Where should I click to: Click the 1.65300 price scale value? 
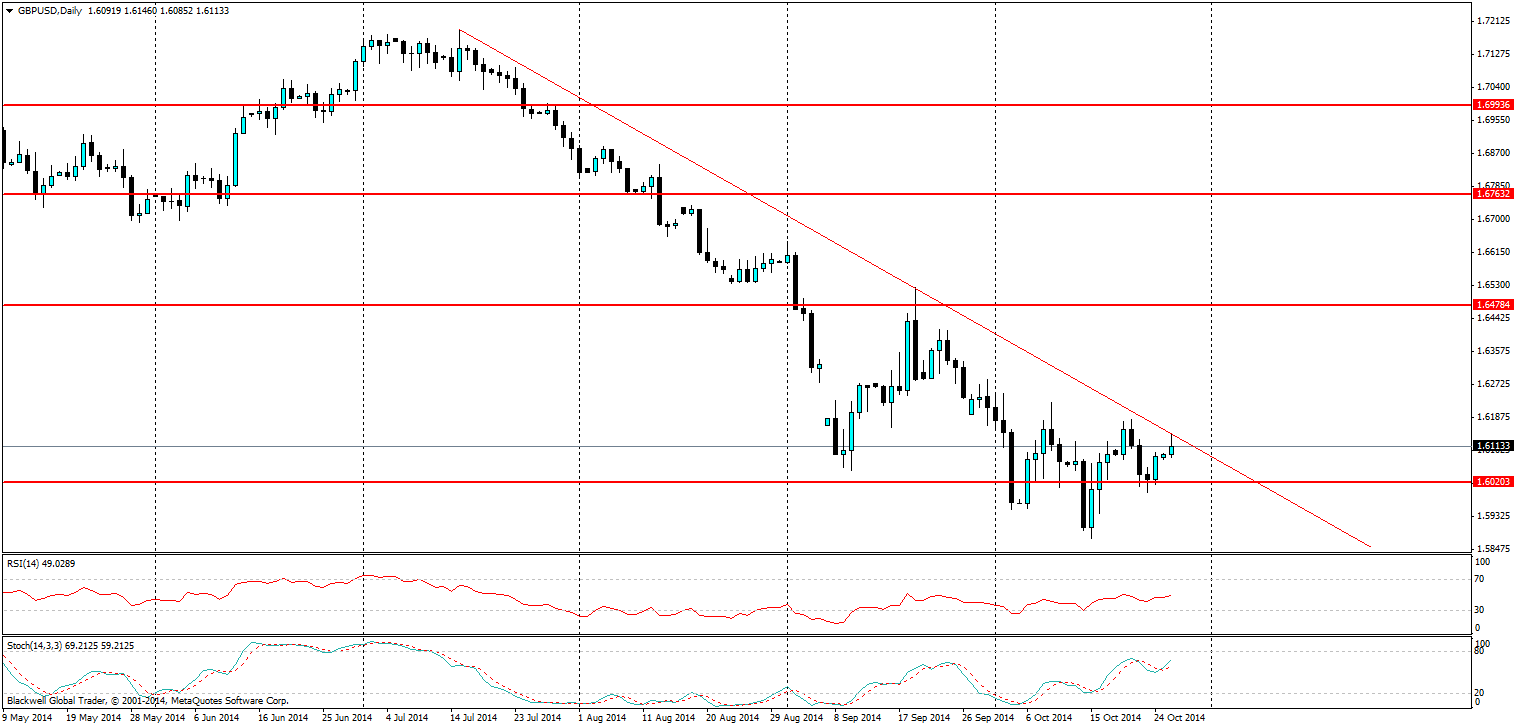(x=1492, y=285)
